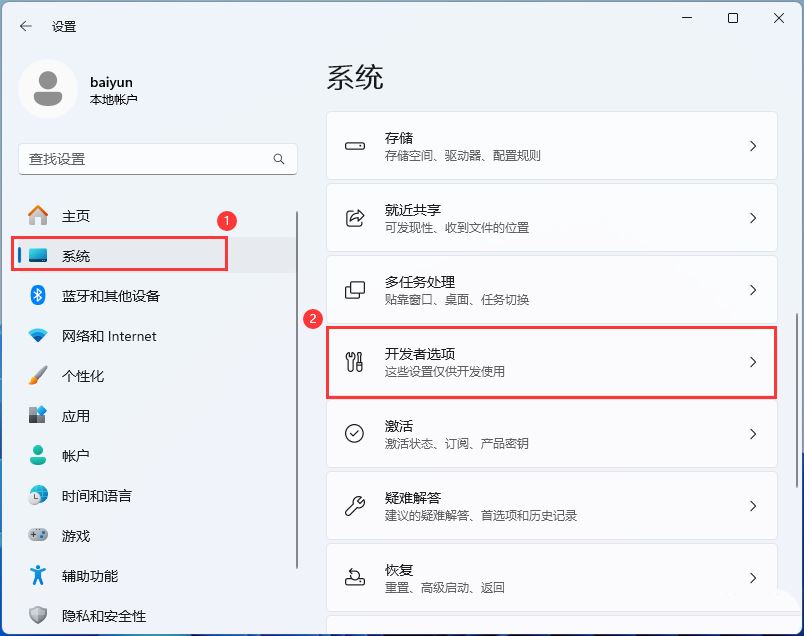Expand 开发者选项 using its arrow
804x636 pixels.
coord(753,363)
